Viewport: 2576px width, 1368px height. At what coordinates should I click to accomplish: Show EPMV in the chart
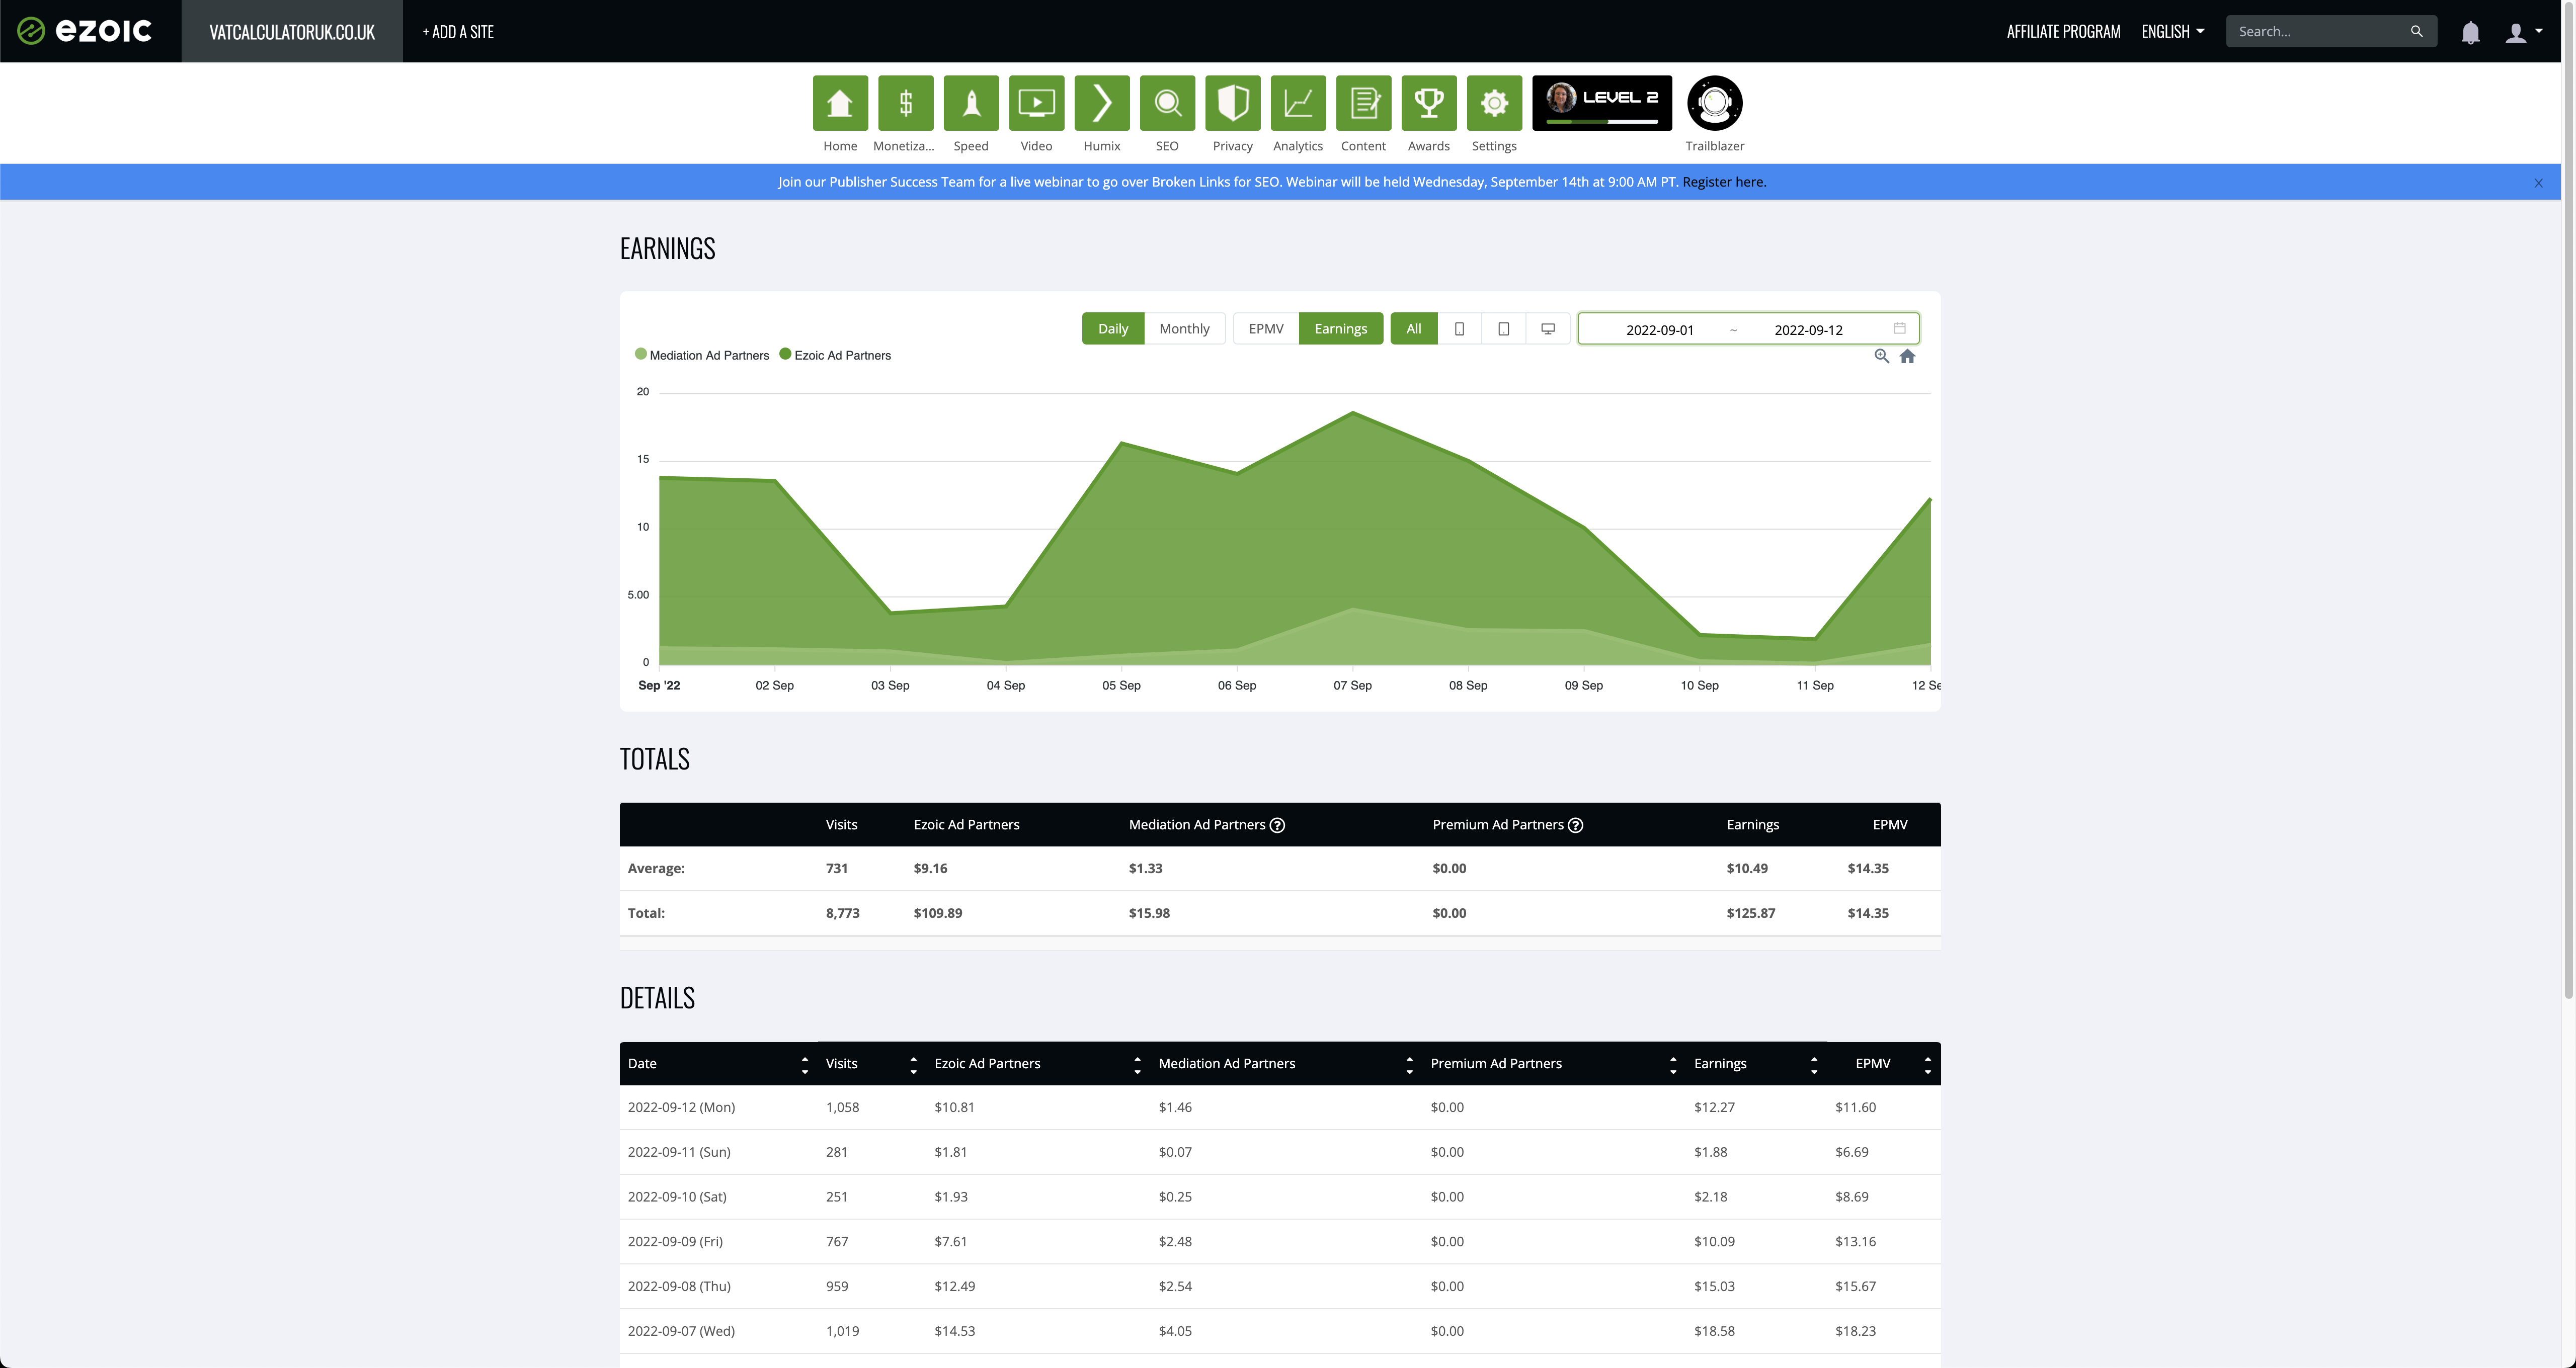click(1266, 329)
